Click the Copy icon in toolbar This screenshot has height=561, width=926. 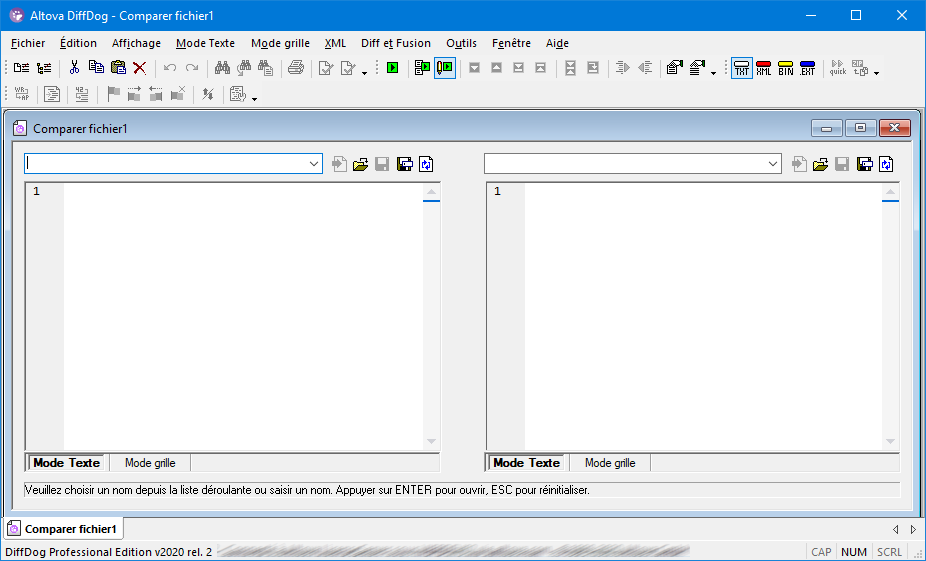pos(96,68)
